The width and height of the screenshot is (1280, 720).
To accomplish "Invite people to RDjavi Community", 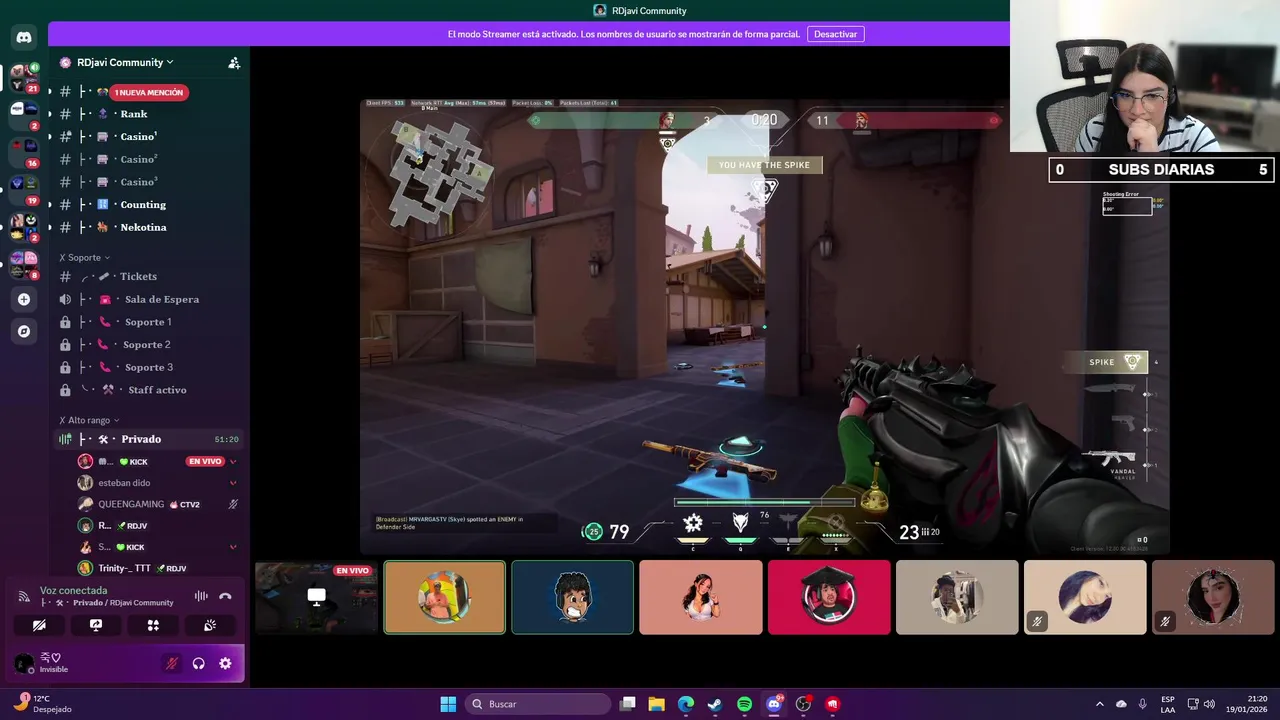I will (234, 62).
